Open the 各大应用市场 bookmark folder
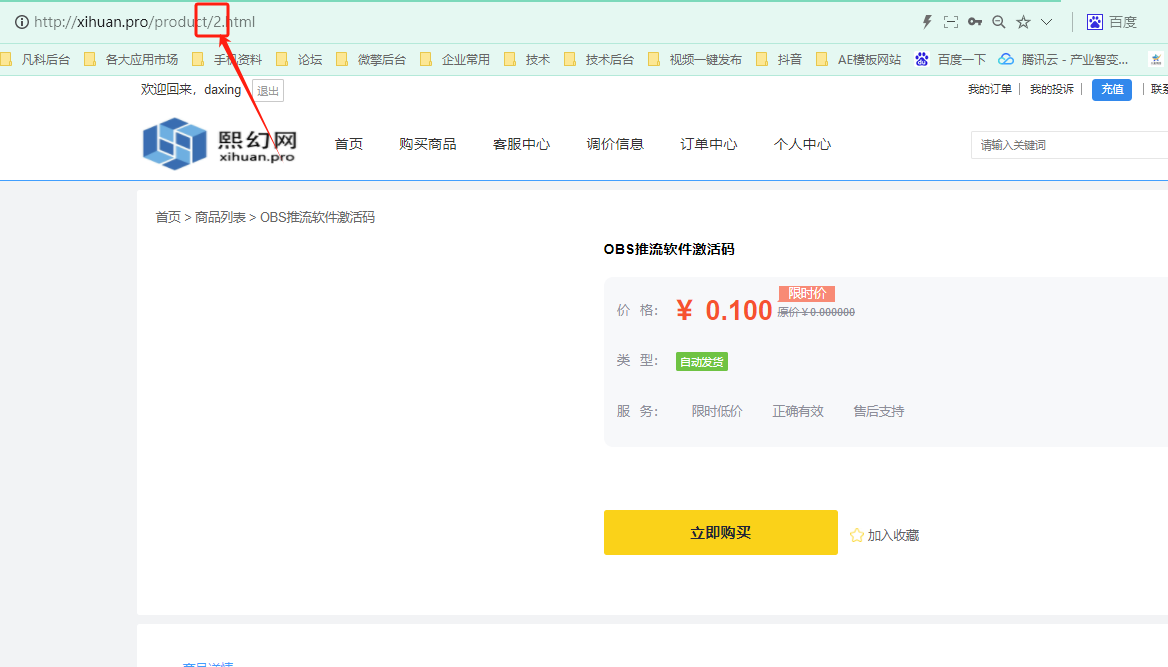The width and height of the screenshot is (1168, 667). (x=131, y=60)
